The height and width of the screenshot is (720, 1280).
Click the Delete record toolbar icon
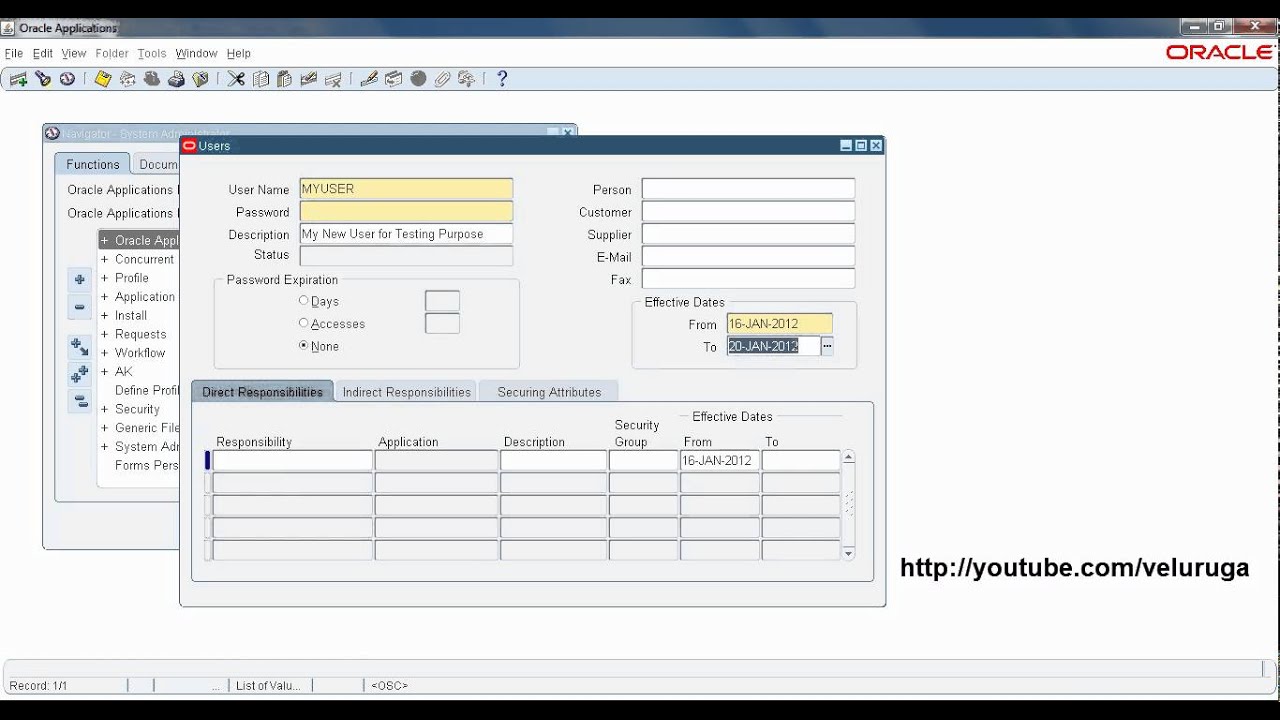click(333, 79)
